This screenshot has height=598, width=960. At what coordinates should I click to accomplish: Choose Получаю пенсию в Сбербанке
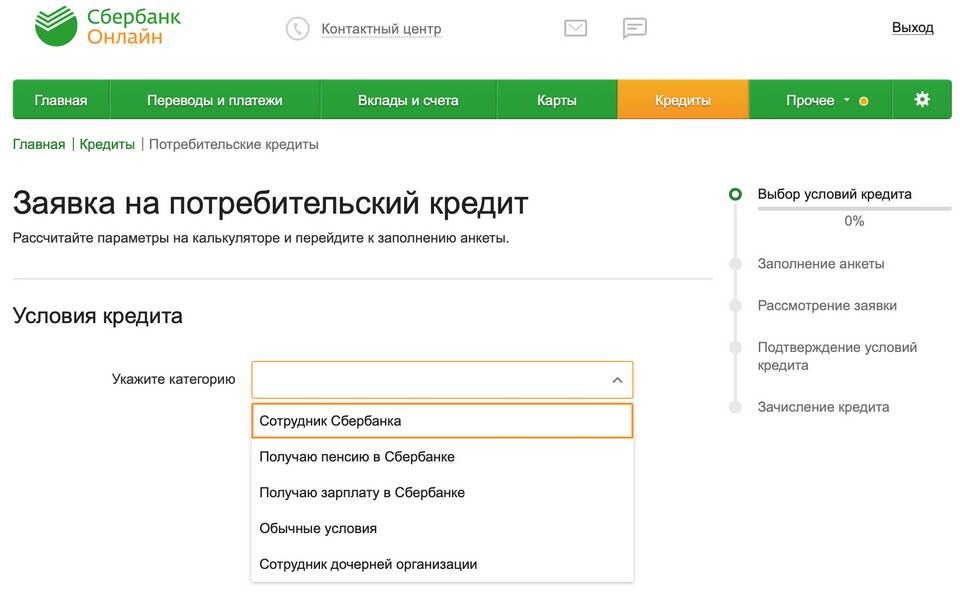pyautogui.click(x=441, y=457)
